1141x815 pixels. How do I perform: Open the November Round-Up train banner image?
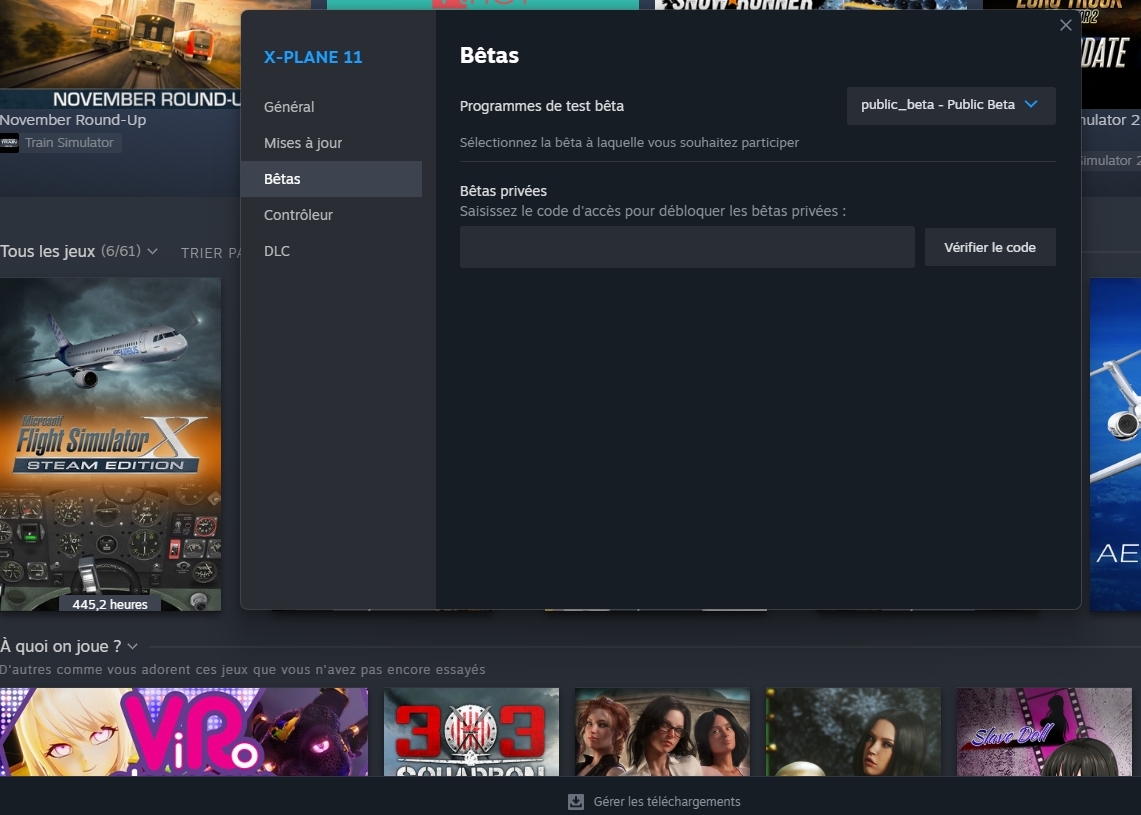(120, 55)
